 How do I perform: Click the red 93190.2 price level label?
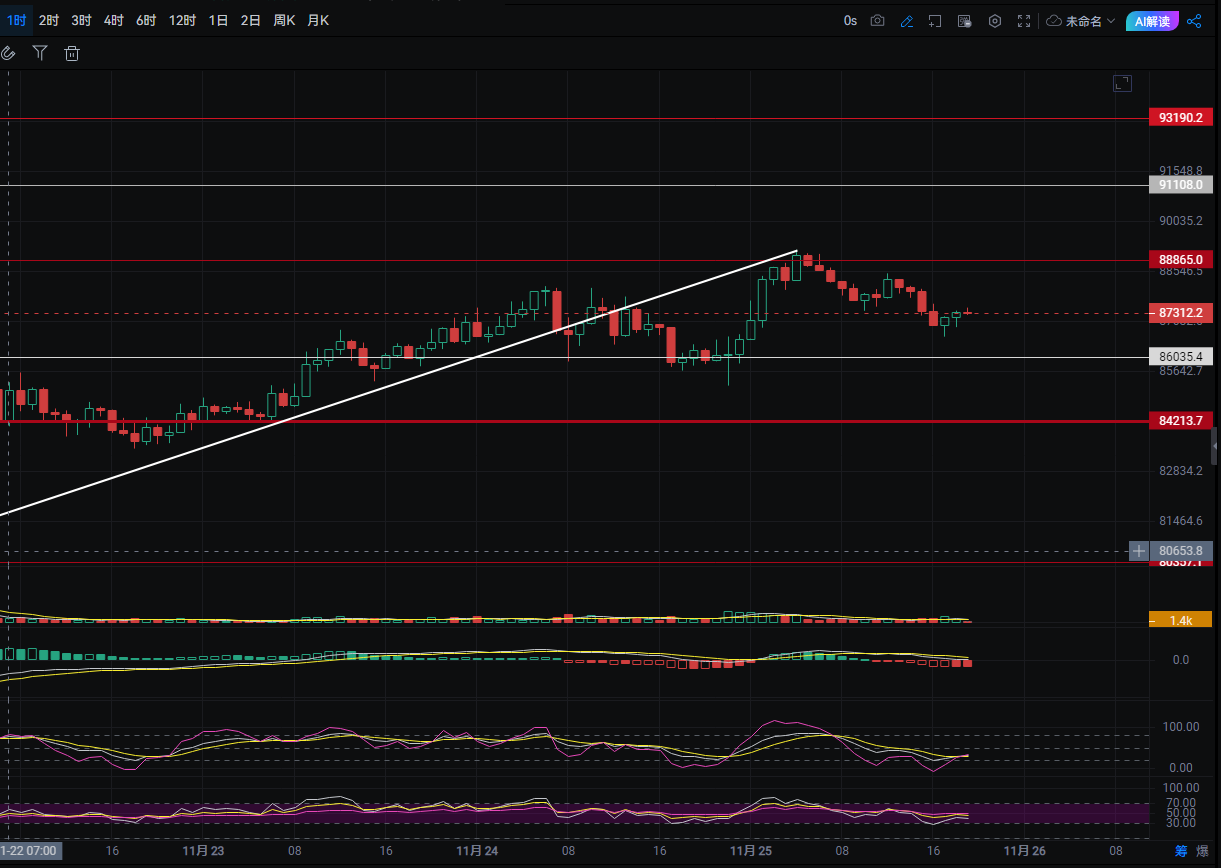click(x=1180, y=118)
